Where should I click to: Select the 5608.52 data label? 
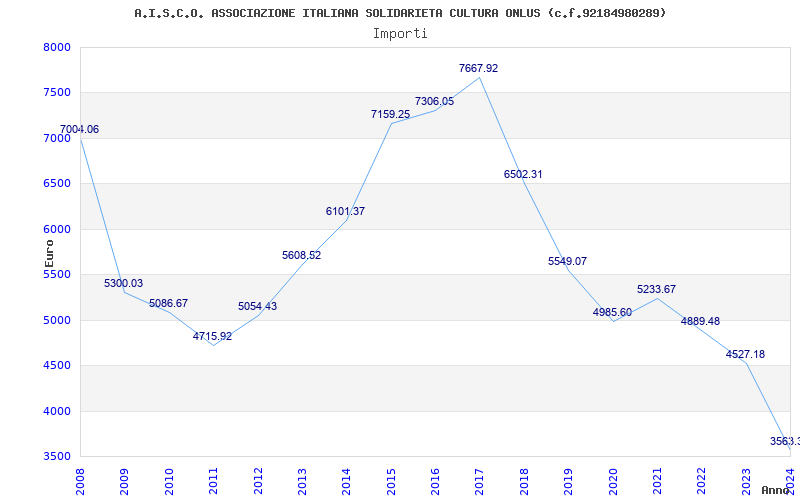coord(302,256)
